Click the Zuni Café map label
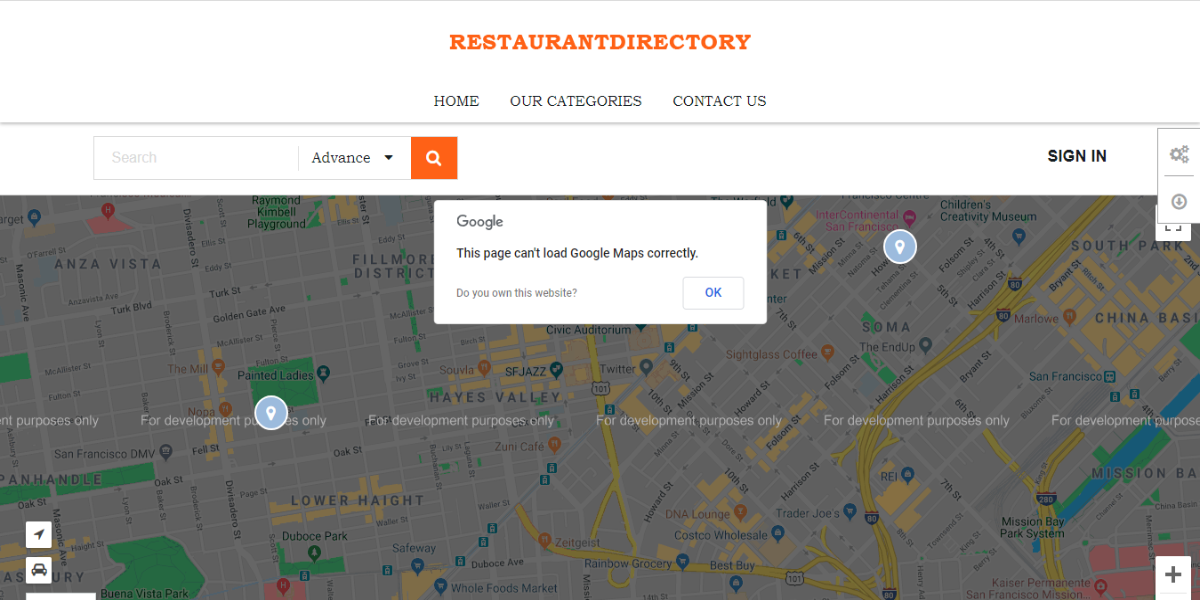The height and width of the screenshot is (600, 1200). [519, 446]
